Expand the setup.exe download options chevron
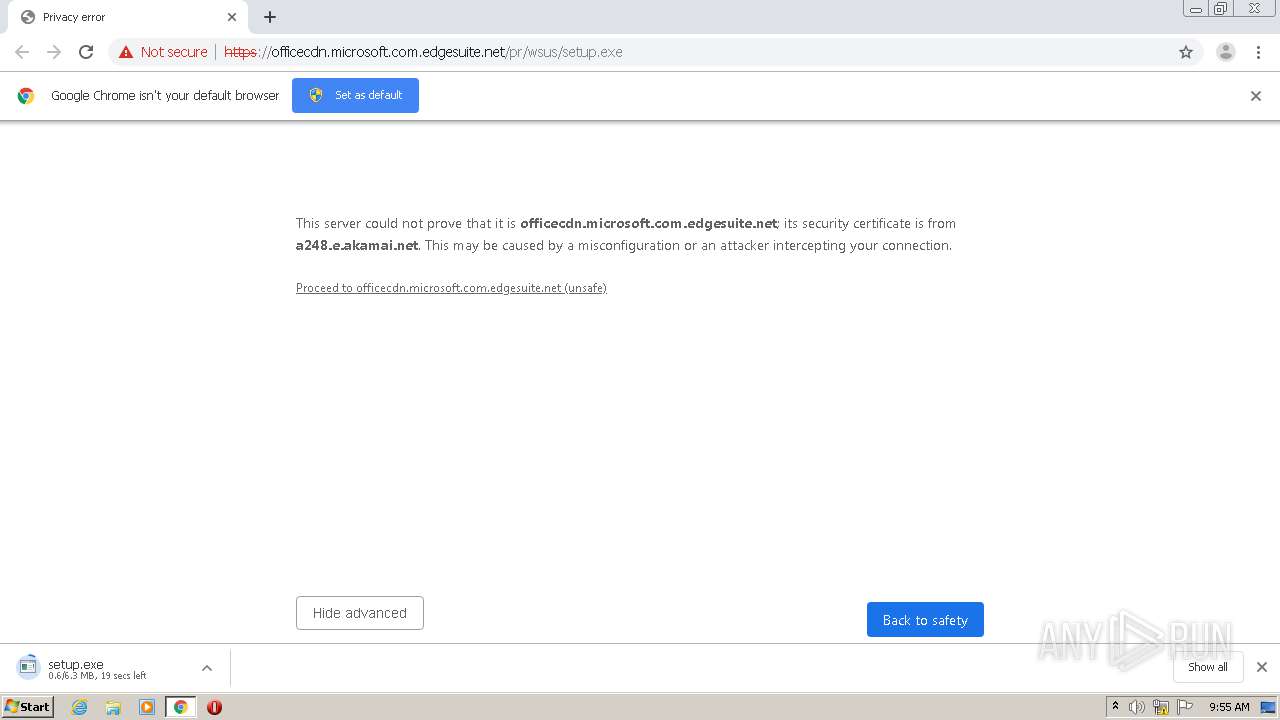The image size is (1280, 720). pos(207,668)
